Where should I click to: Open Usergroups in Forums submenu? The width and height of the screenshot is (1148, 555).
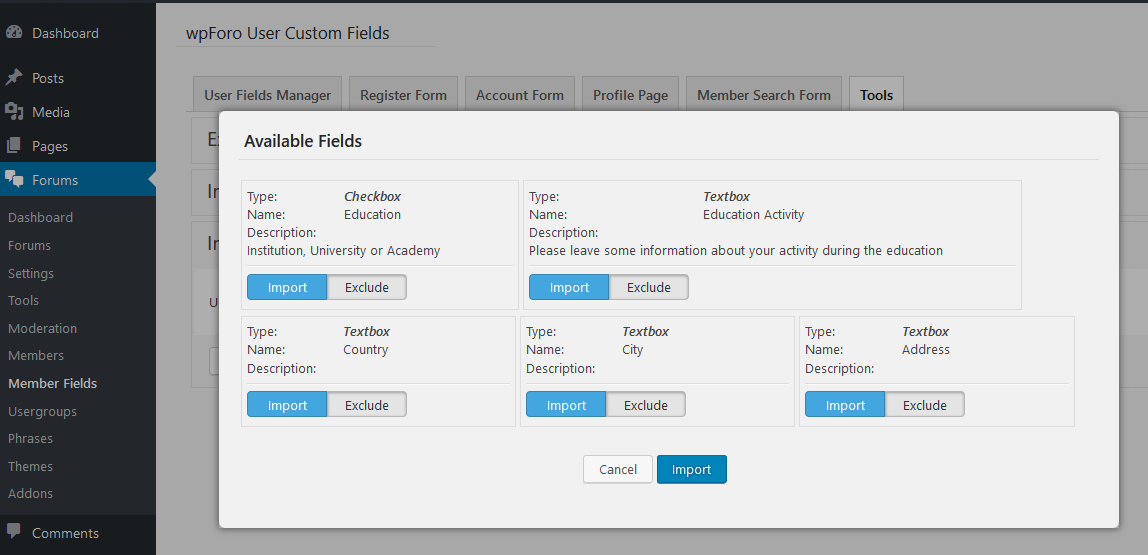coord(42,411)
